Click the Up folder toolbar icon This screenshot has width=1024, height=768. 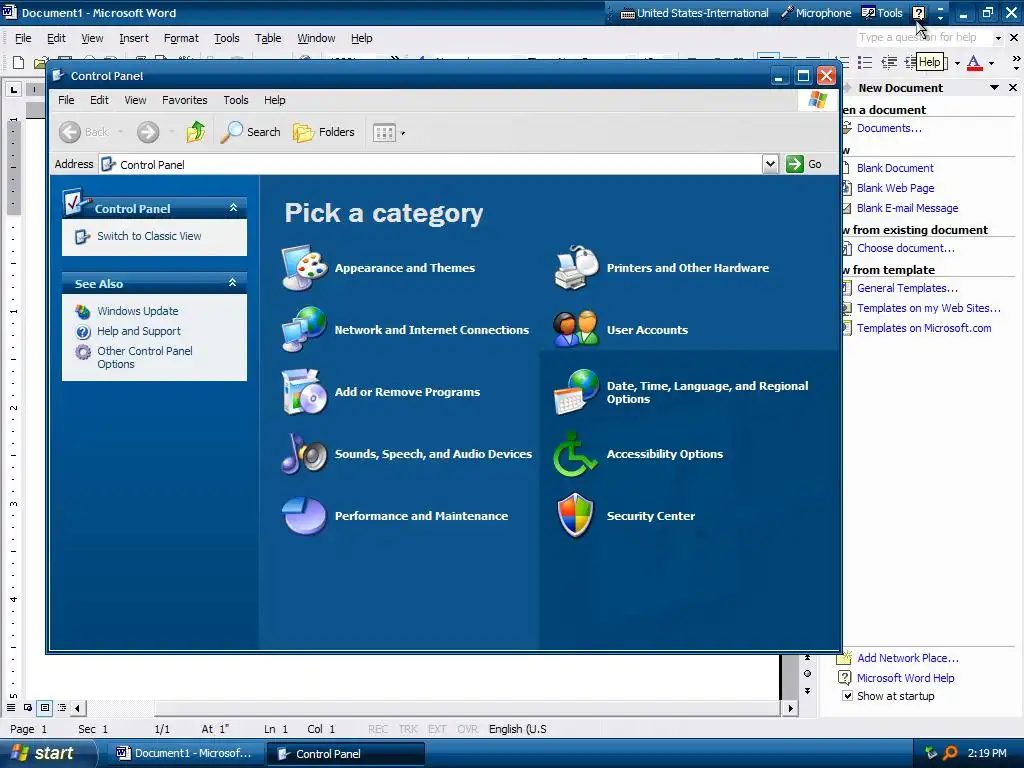[195, 132]
